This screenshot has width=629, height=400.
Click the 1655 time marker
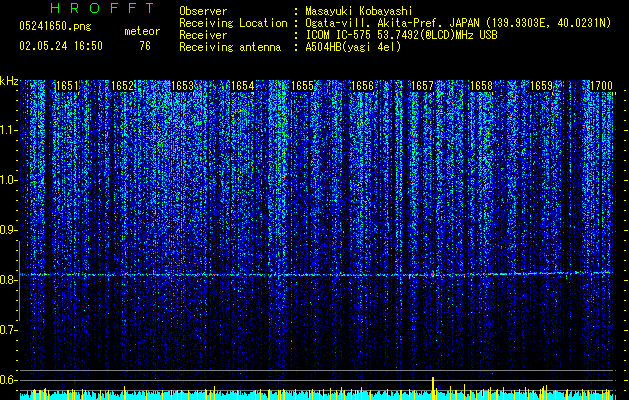302,86
